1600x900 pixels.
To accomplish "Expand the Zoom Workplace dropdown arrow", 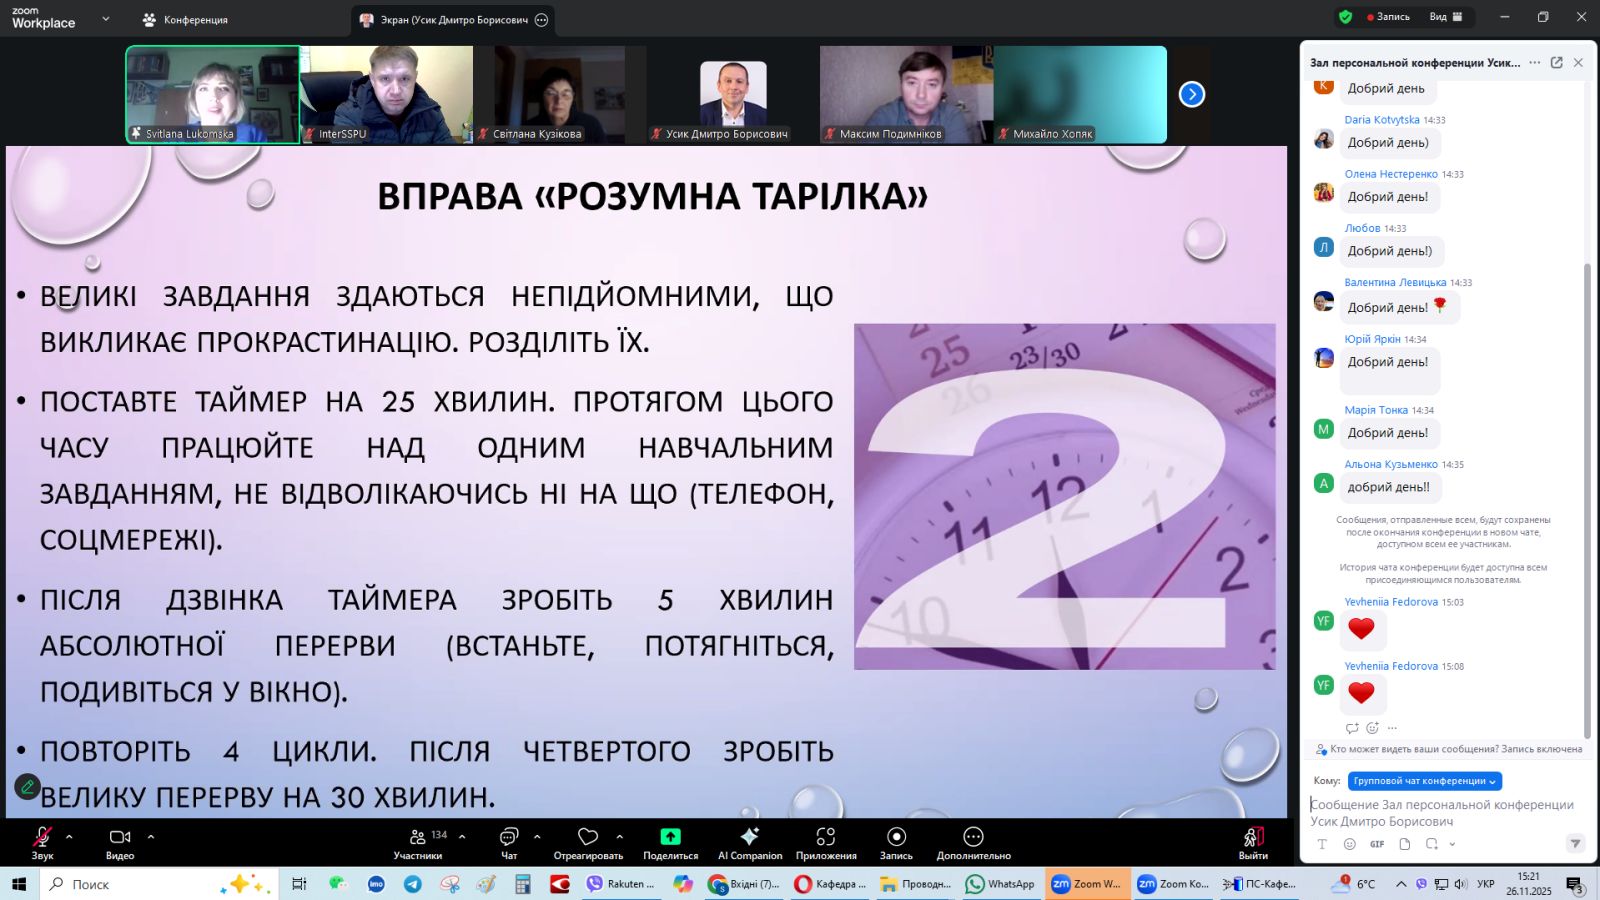I will [x=106, y=19].
